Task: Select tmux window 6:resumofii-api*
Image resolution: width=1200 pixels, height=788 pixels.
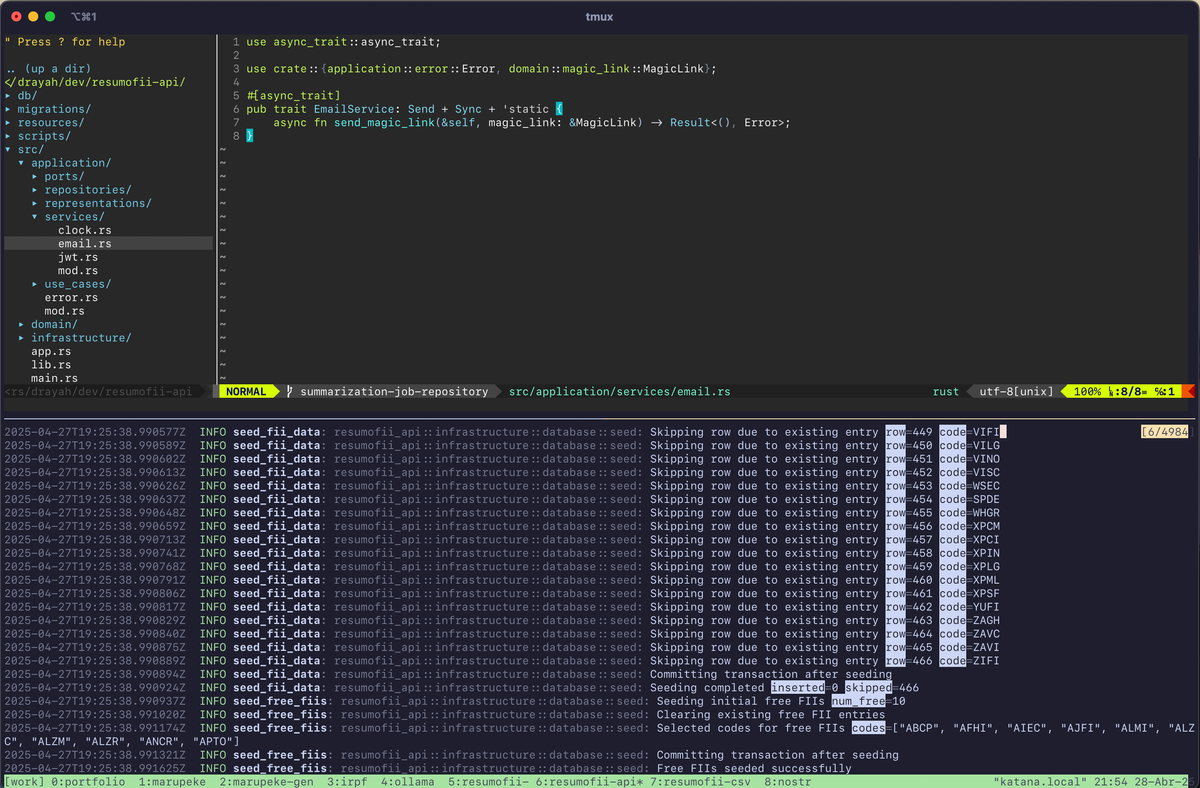Action: click(x=589, y=781)
